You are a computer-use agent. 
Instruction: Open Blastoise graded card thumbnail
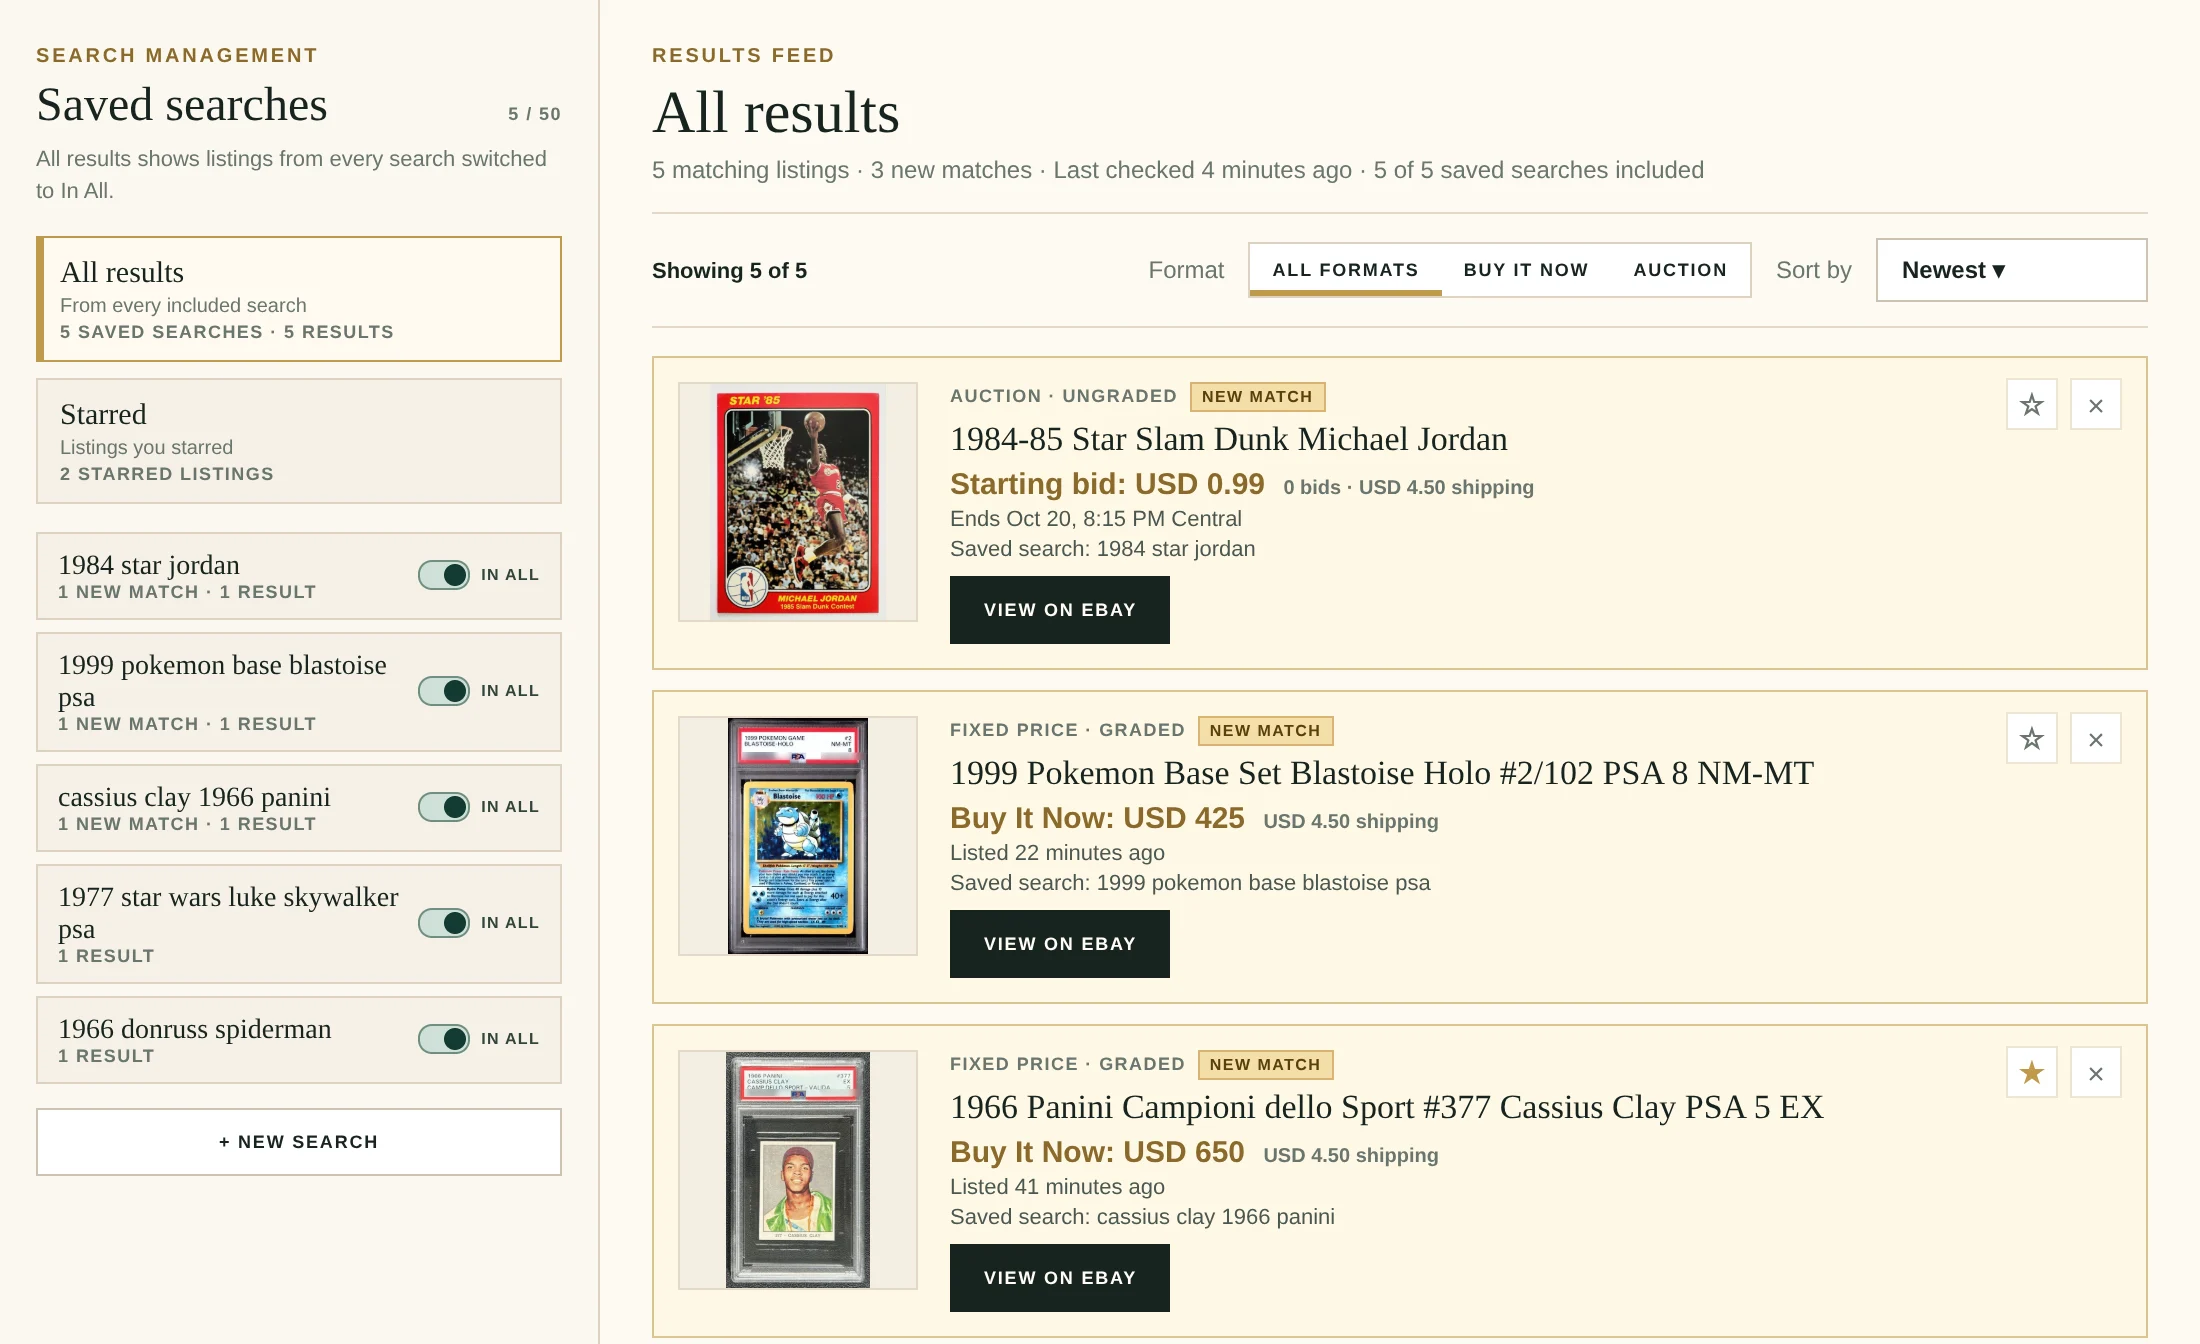(x=798, y=836)
